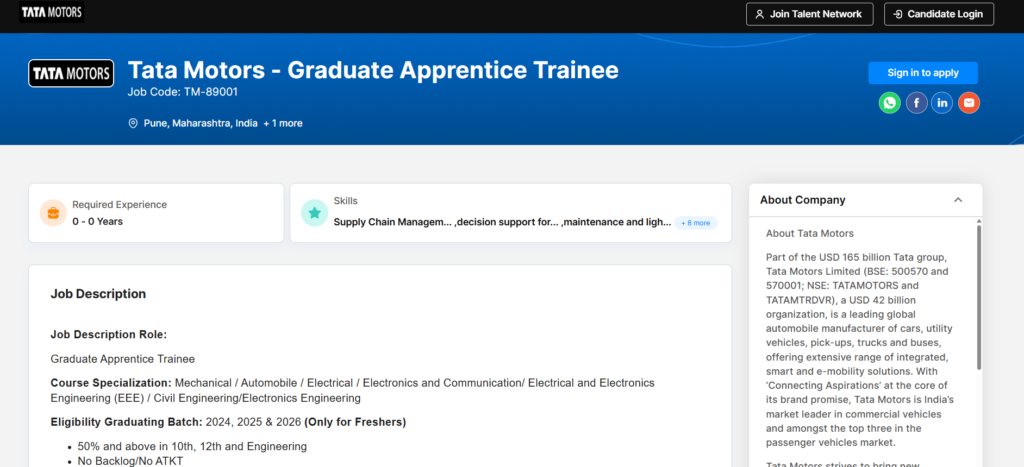Click the Skills star icon
The width and height of the screenshot is (1024, 467).
coord(314,212)
